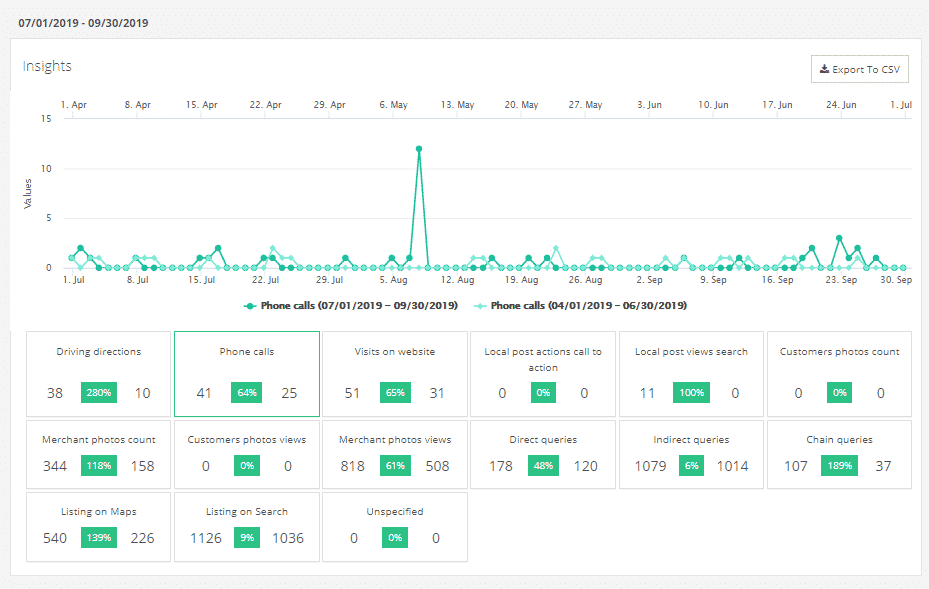Screen dimensions: 929x589
Task: Select Local post actions call to action card
Action: (x=543, y=374)
